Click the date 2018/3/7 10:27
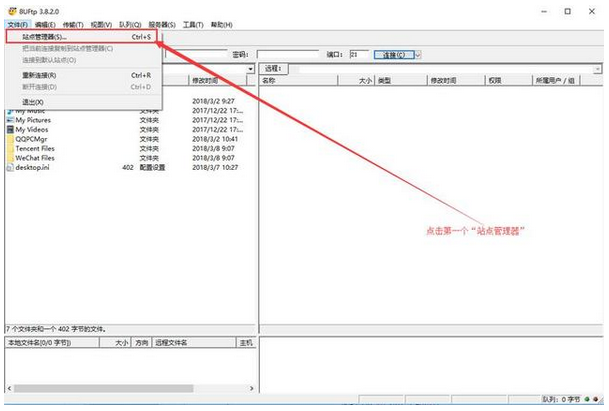Screen dimensions: 609x411 pyautogui.click(x=215, y=167)
